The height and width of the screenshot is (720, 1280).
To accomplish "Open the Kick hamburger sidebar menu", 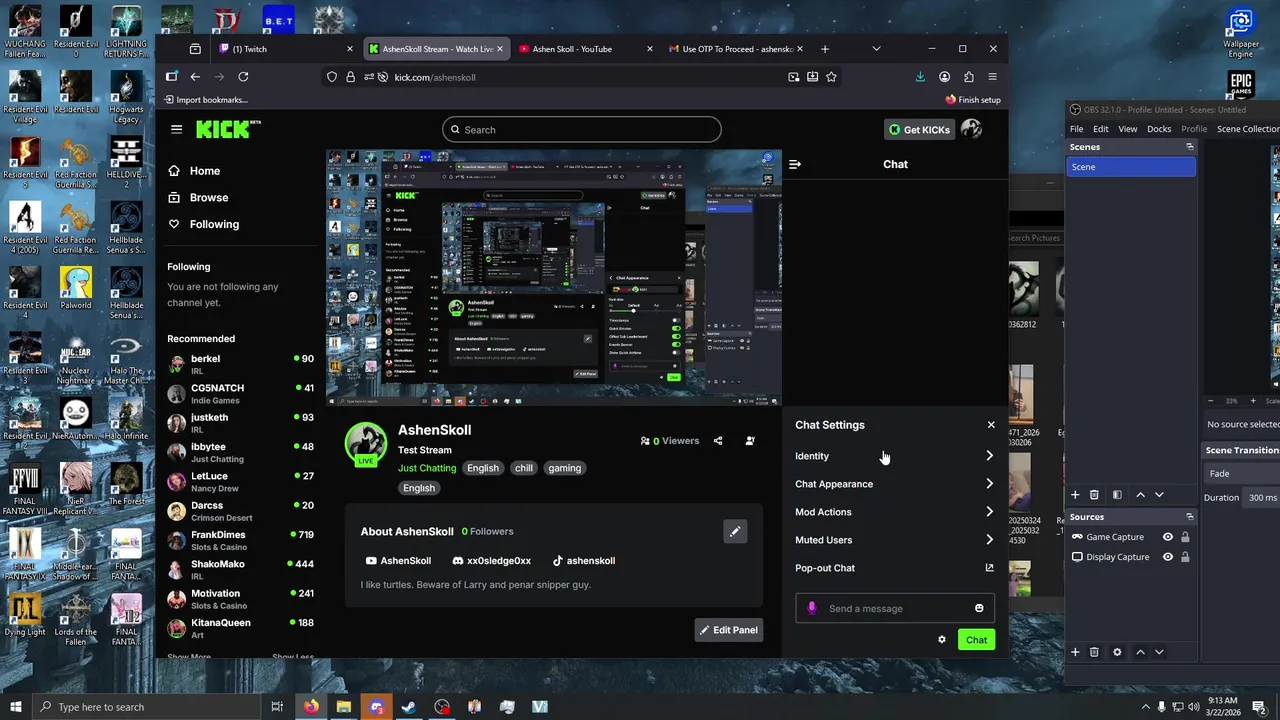I will (176, 129).
